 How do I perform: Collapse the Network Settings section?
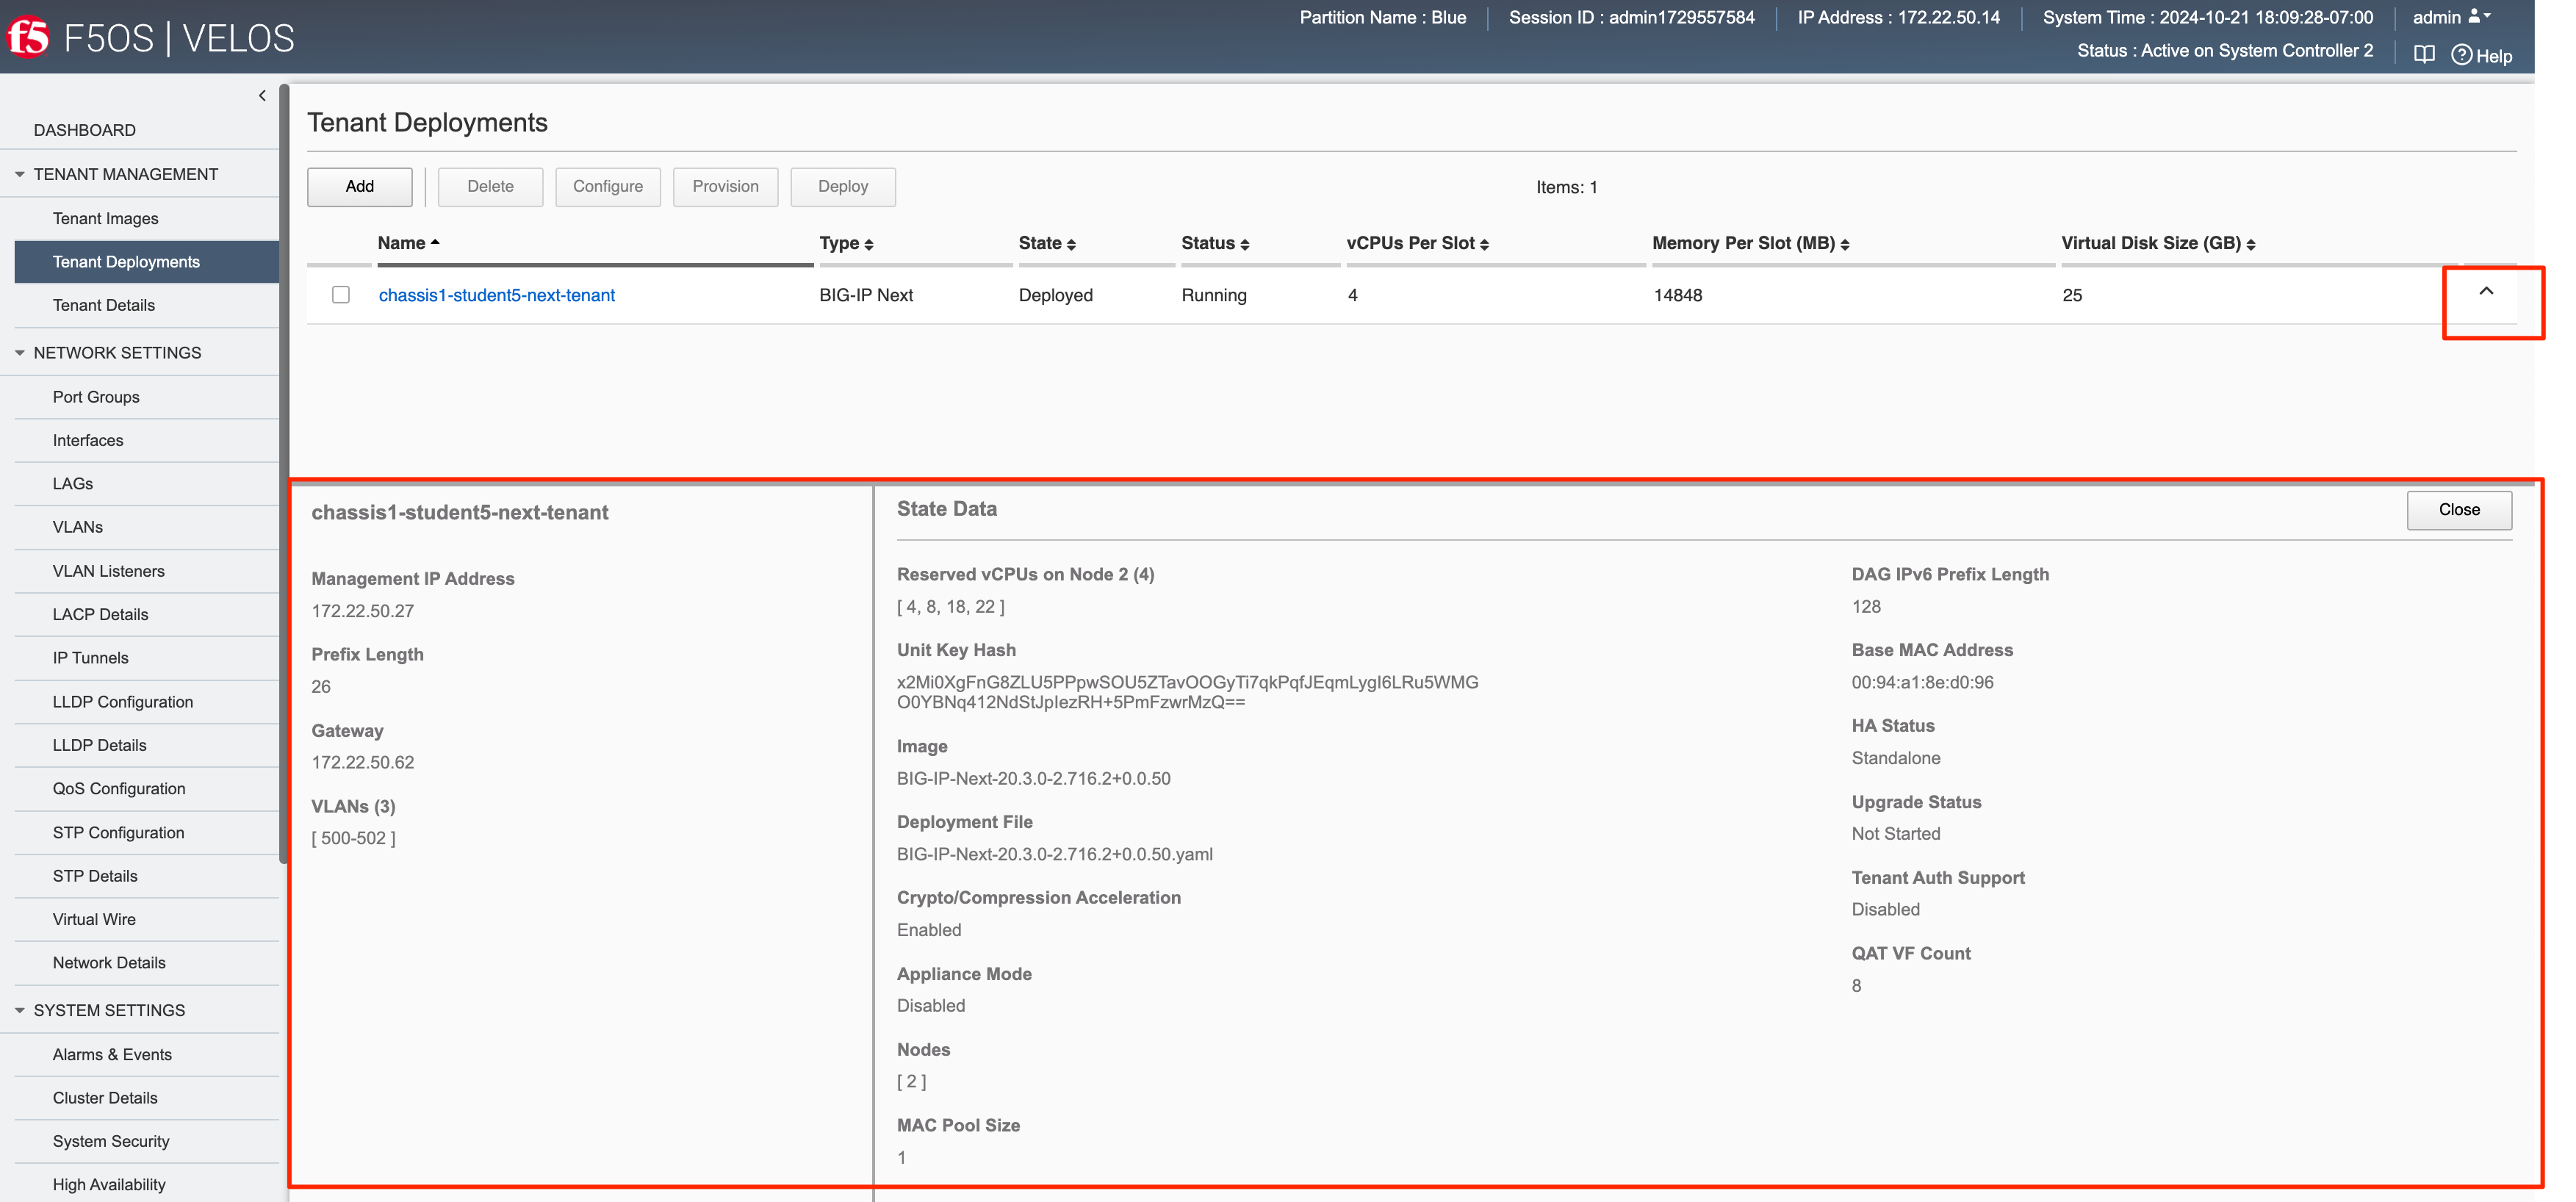point(20,353)
